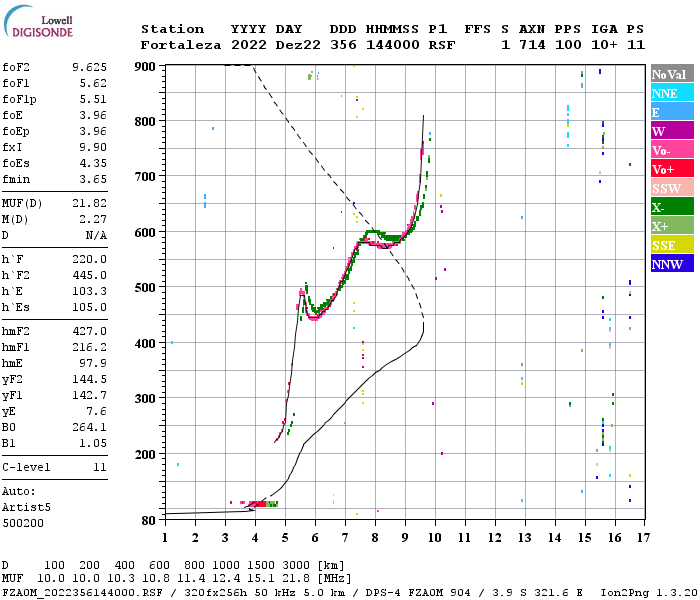
Task: Click the 900 km height axis label
Action: point(145,67)
